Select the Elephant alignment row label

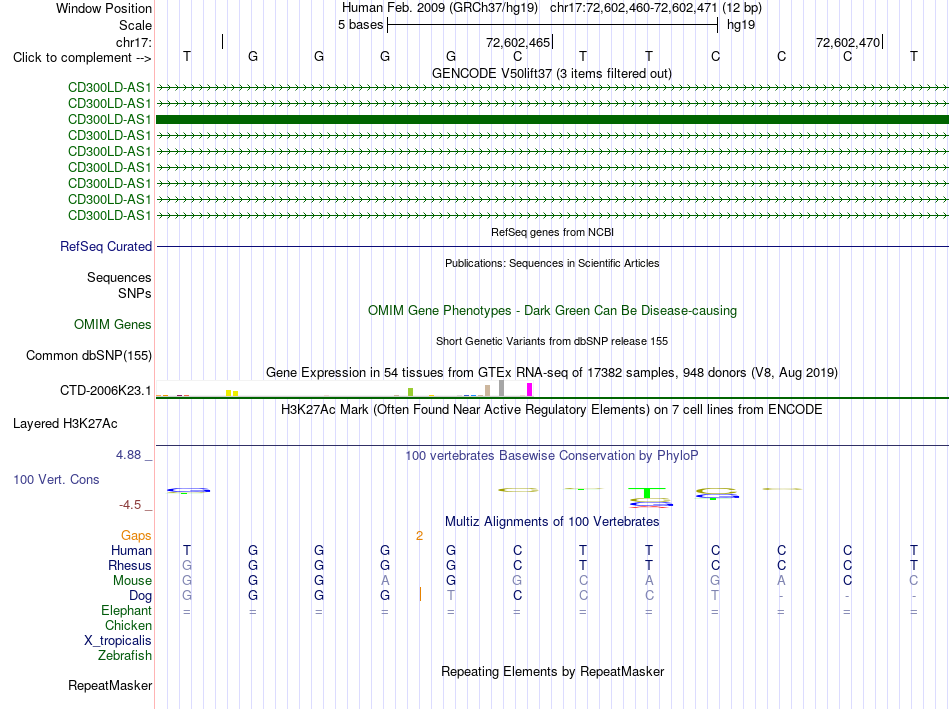pos(127,611)
